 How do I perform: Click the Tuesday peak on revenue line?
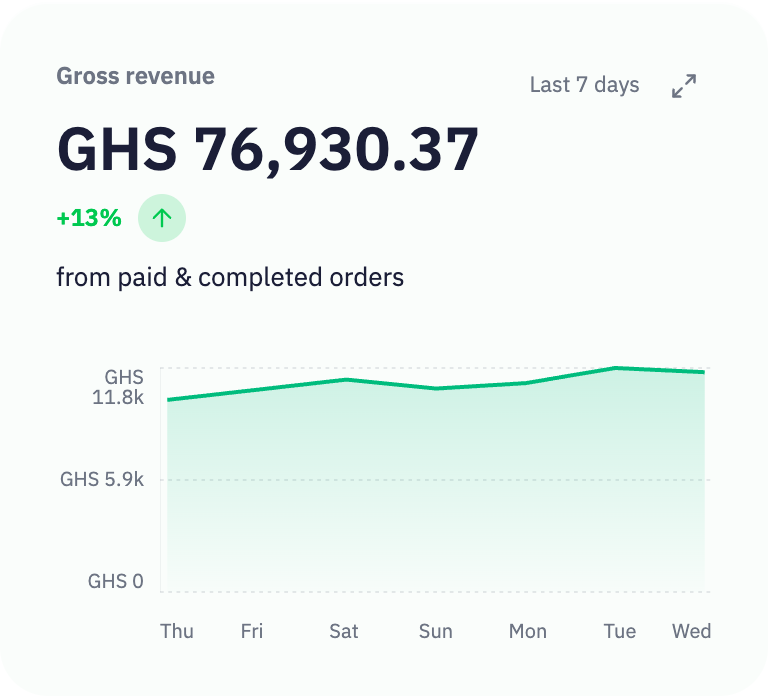pos(615,368)
